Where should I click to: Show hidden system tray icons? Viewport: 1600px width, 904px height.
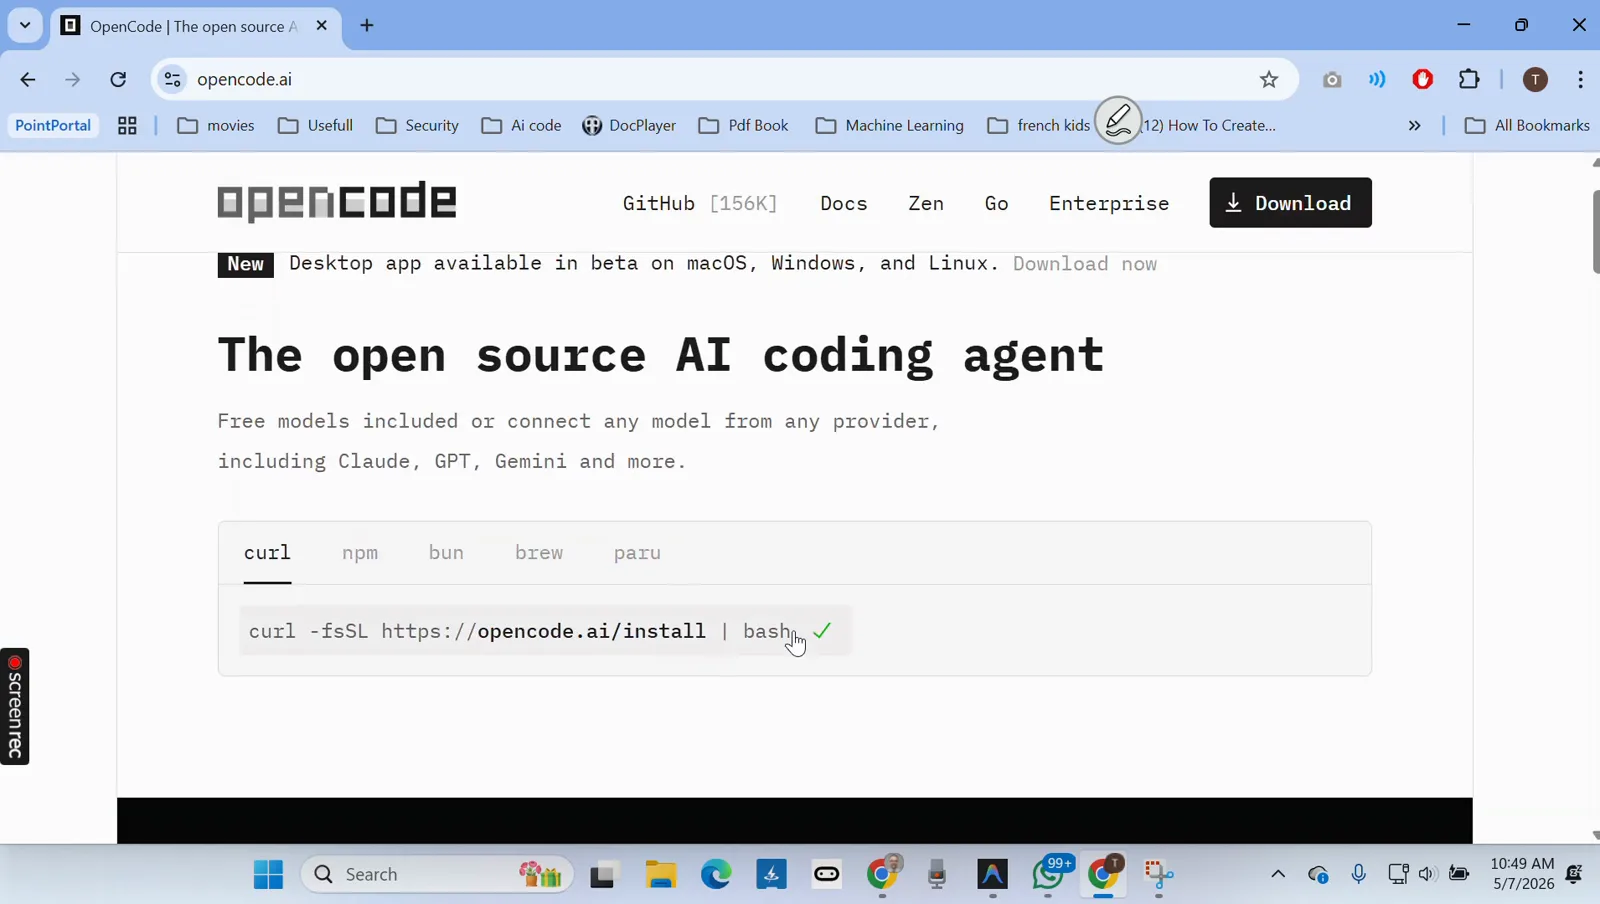pyautogui.click(x=1278, y=874)
